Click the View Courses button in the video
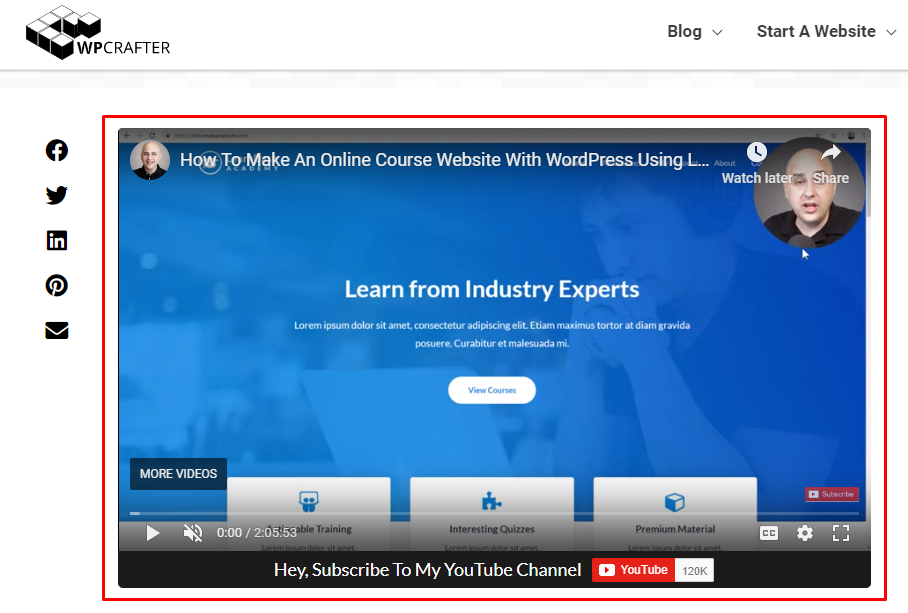 492,390
